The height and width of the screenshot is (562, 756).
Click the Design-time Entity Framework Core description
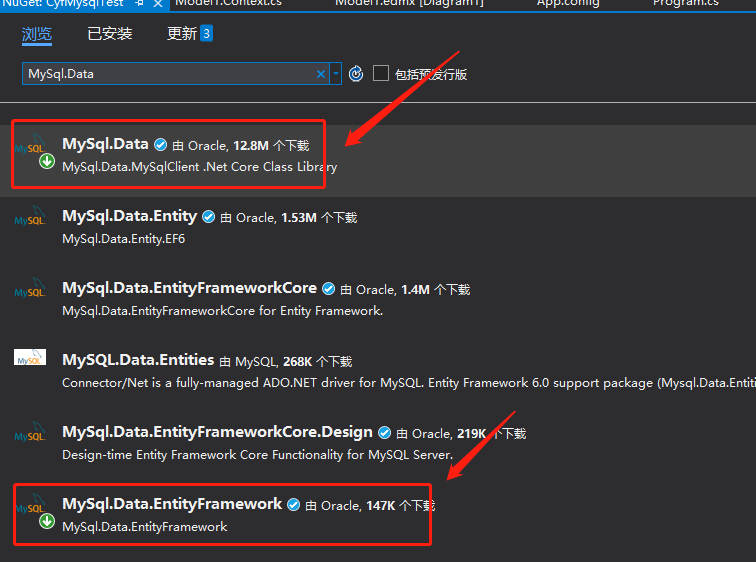(257, 455)
